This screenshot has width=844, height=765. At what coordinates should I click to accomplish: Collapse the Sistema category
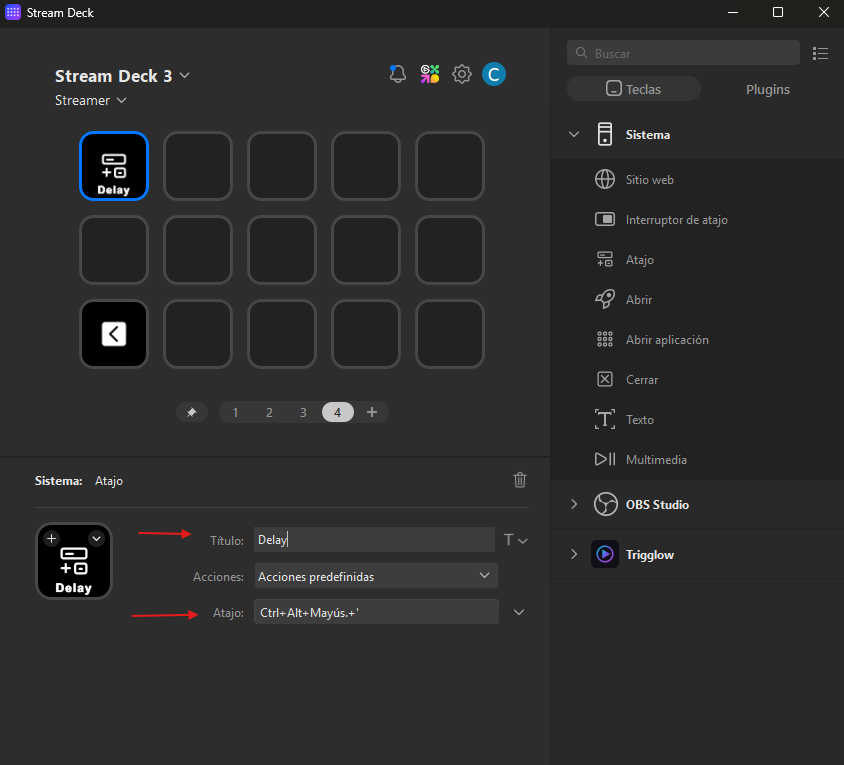574,134
